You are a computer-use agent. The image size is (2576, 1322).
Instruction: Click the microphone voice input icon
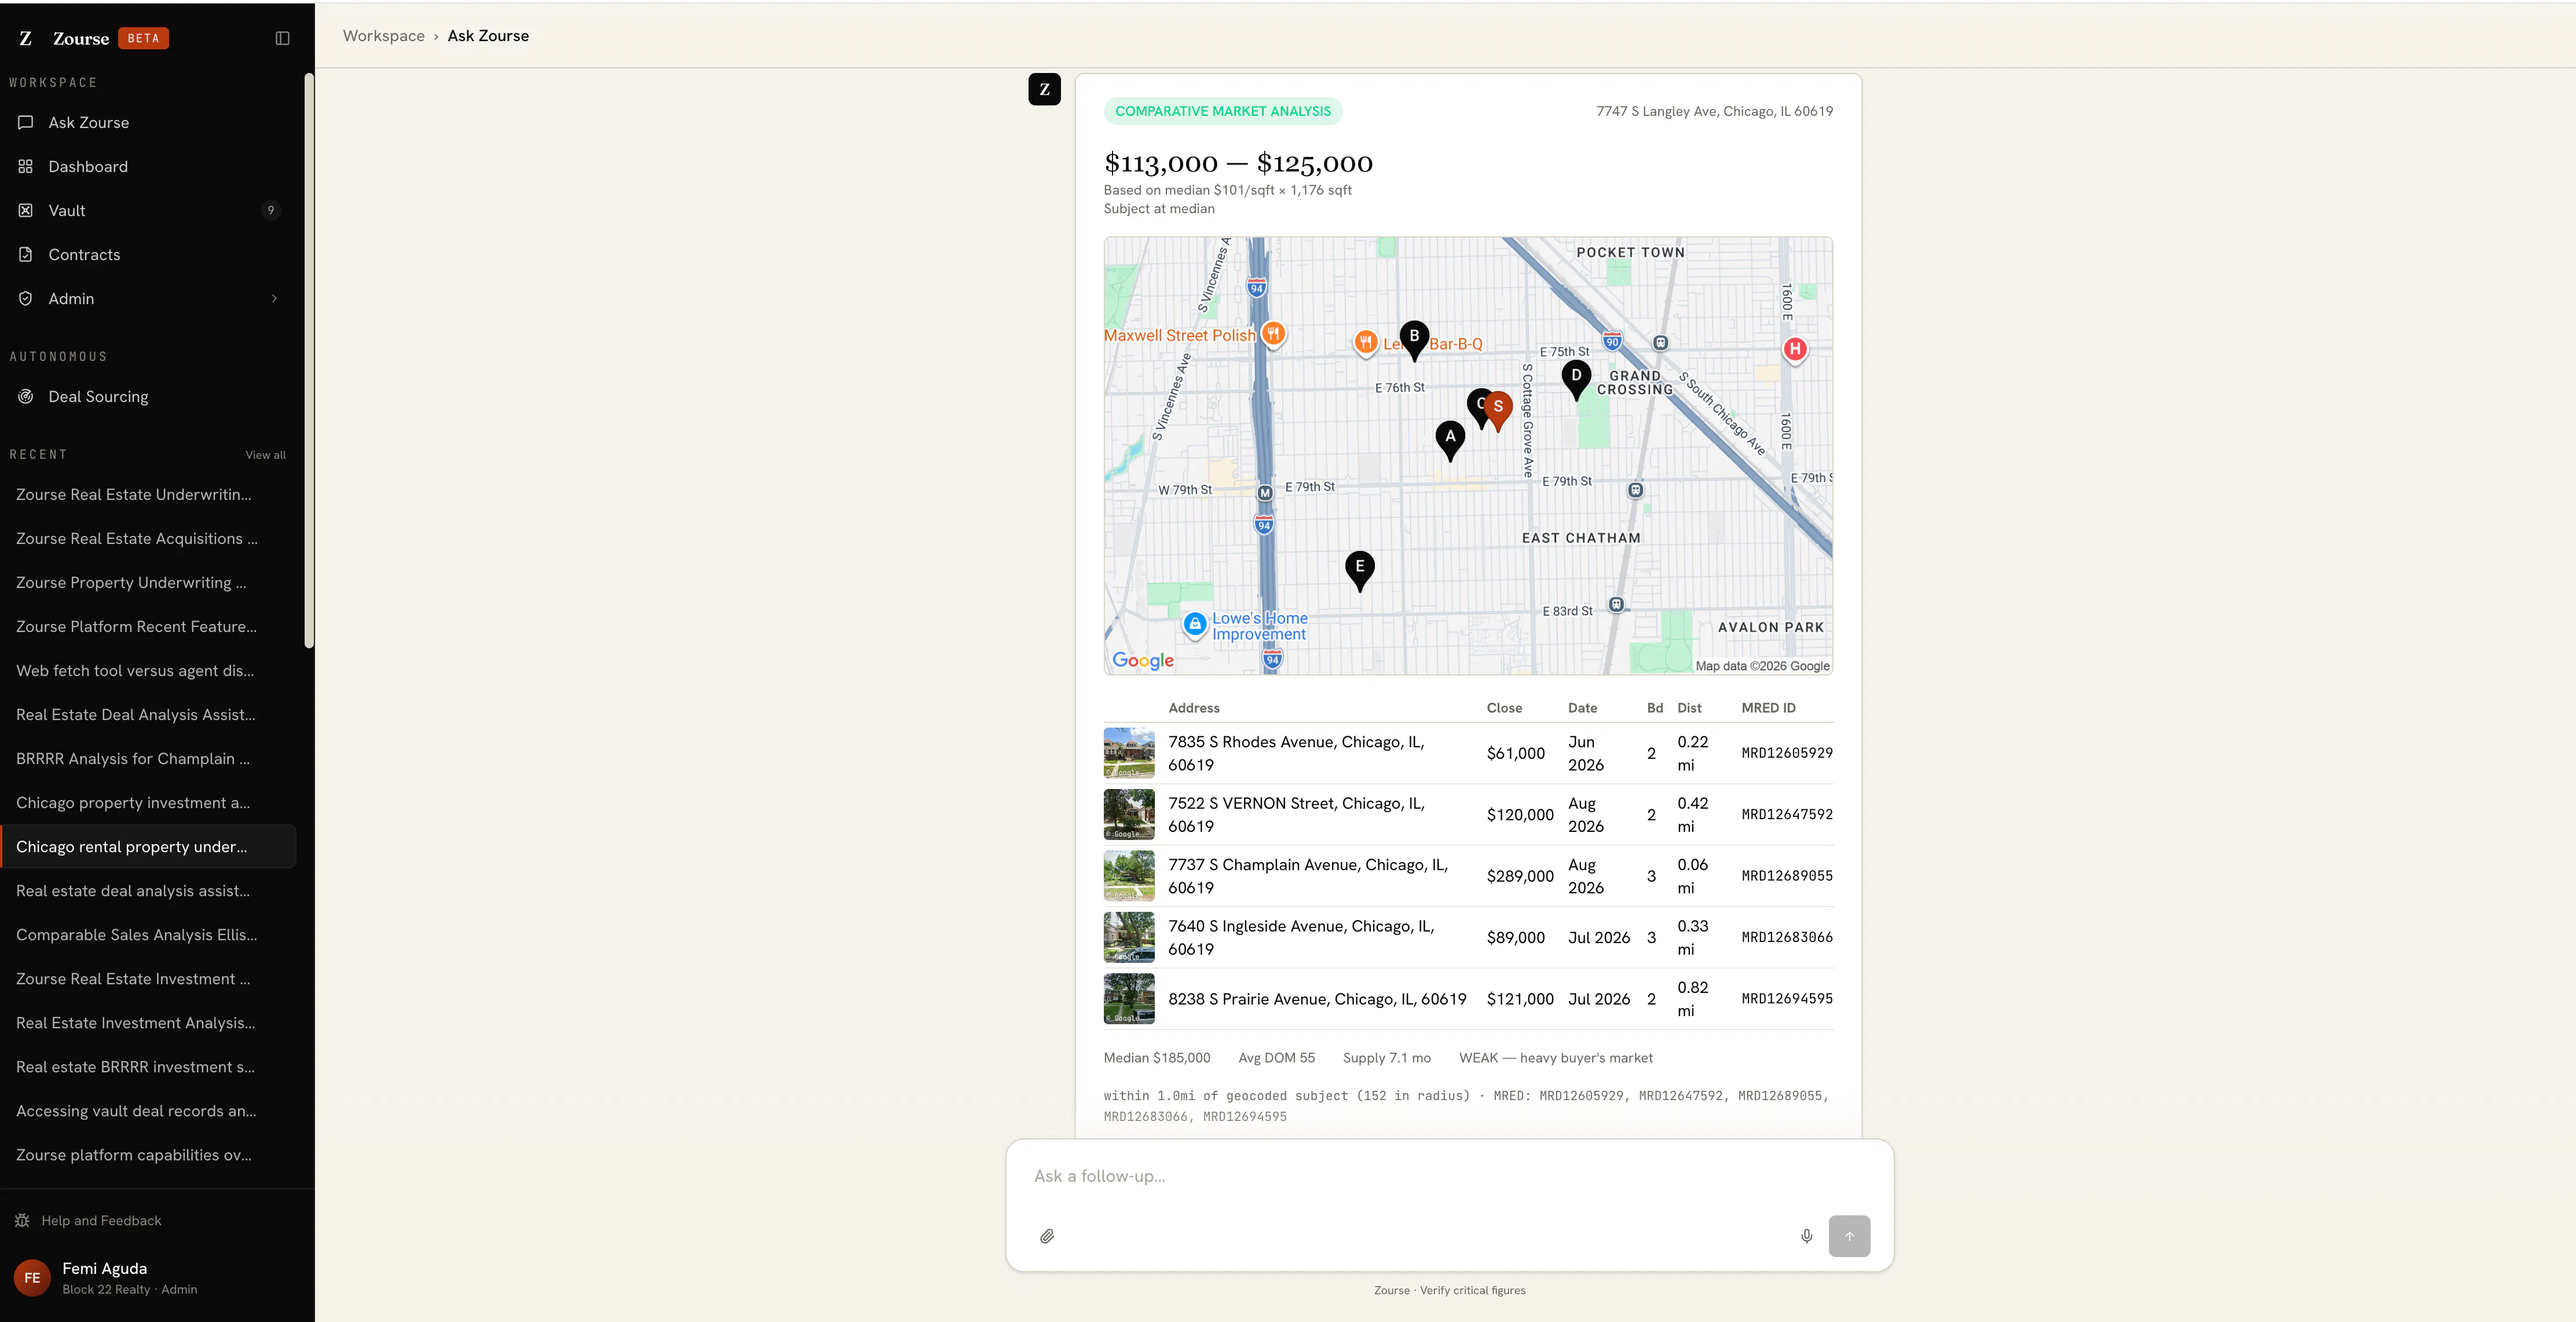pos(1806,1236)
